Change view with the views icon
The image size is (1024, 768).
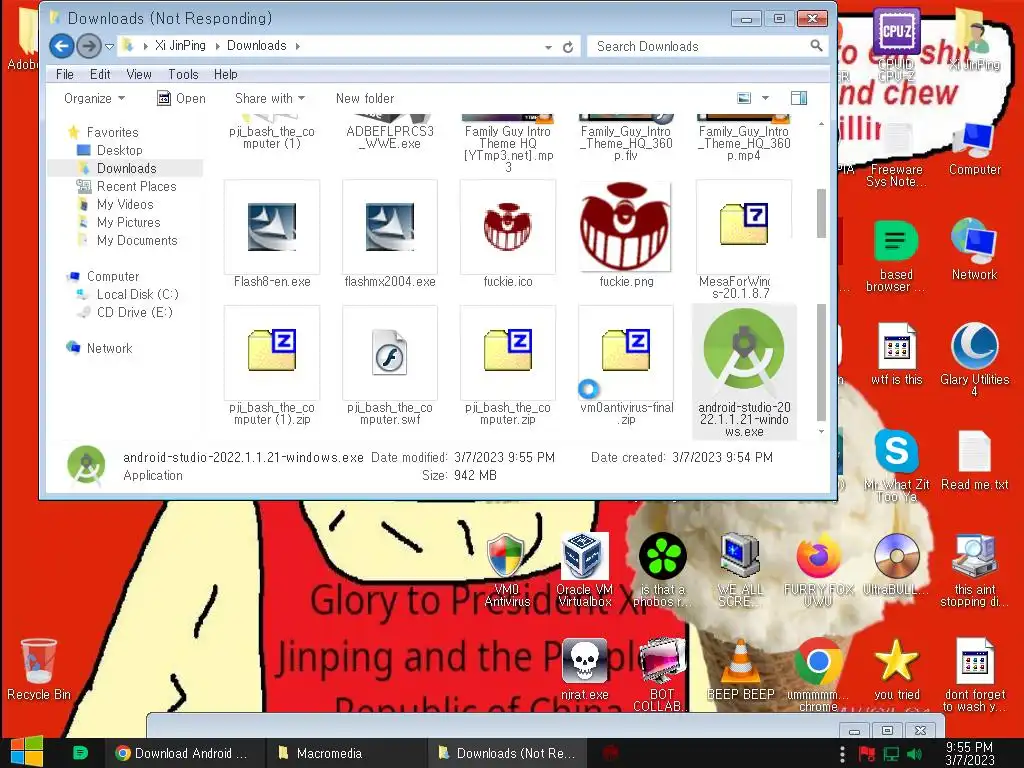pos(744,98)
